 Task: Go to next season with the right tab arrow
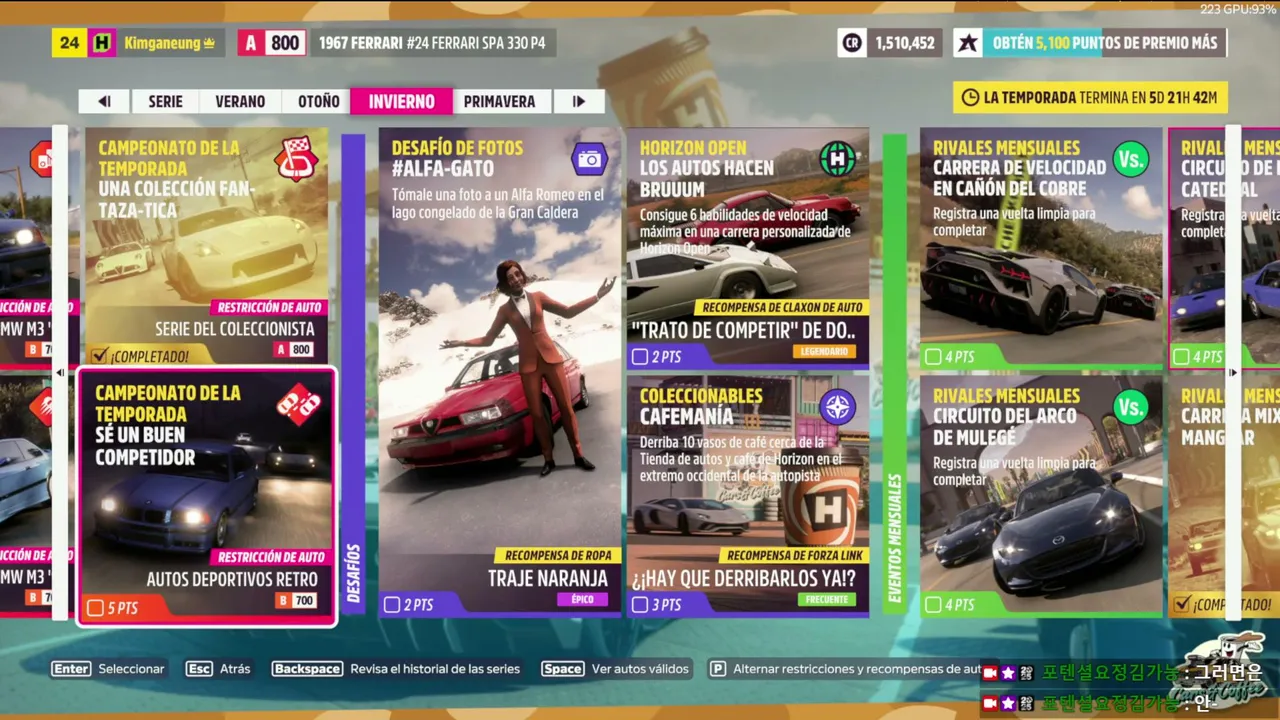point(579,101)
